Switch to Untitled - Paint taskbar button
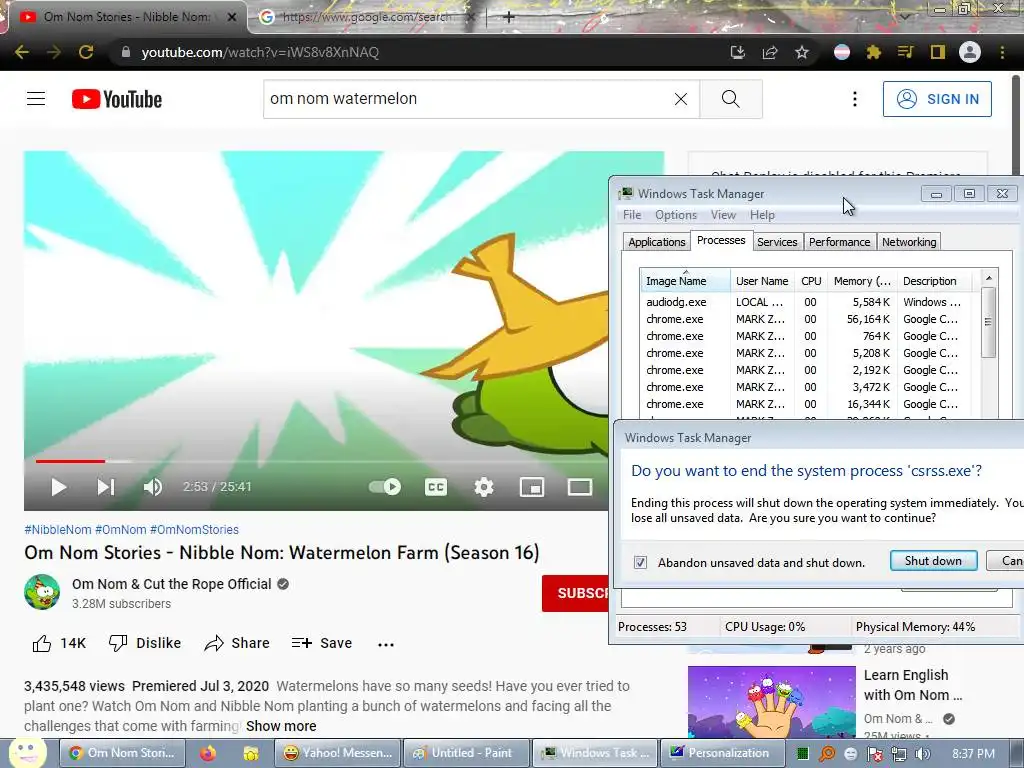Viewport: 1024px width, 768px height. click(466, 753)
